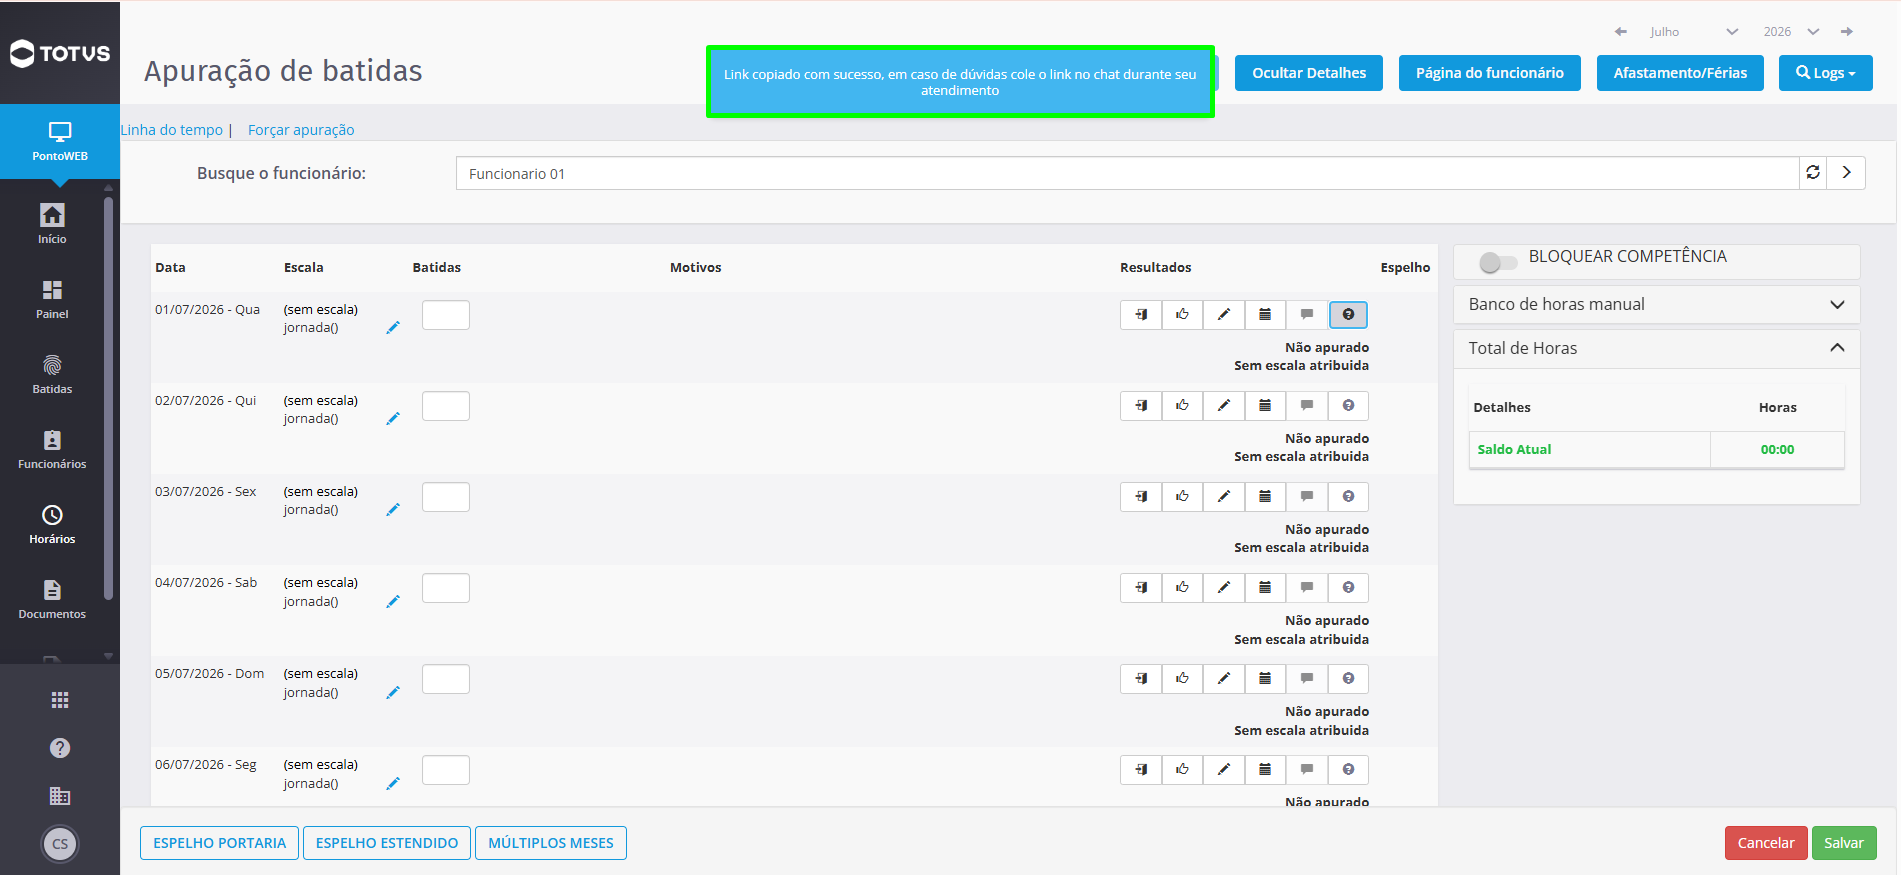This screenshot has height=875, width=1901.
Task: Toggle Bloquear Competência switch
Action: click(x=1498, y=262)
